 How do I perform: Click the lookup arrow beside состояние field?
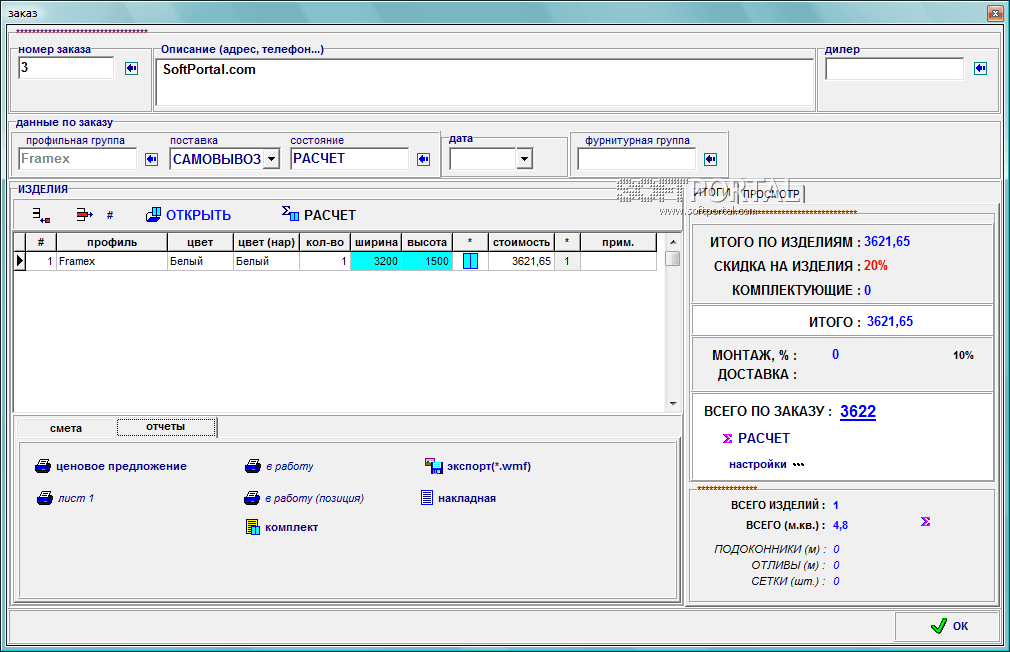(423, 159)
